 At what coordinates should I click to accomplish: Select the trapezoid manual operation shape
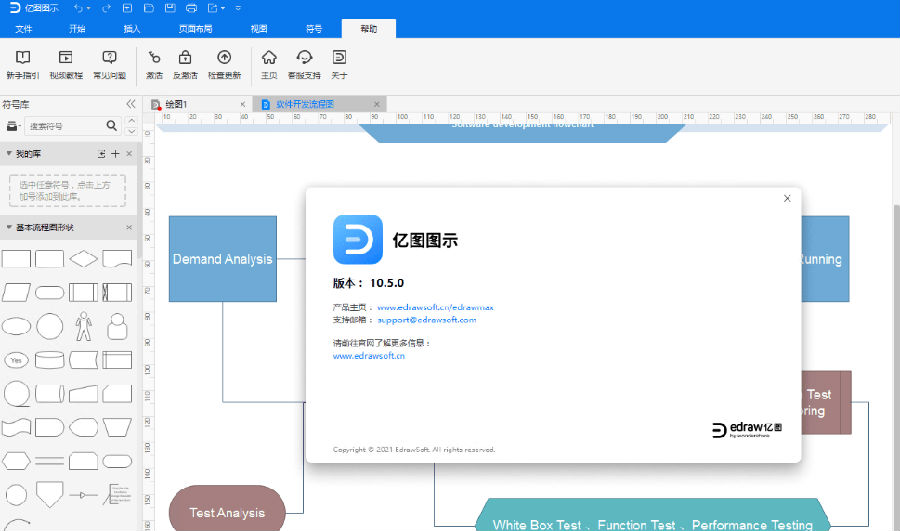[117, 427]
